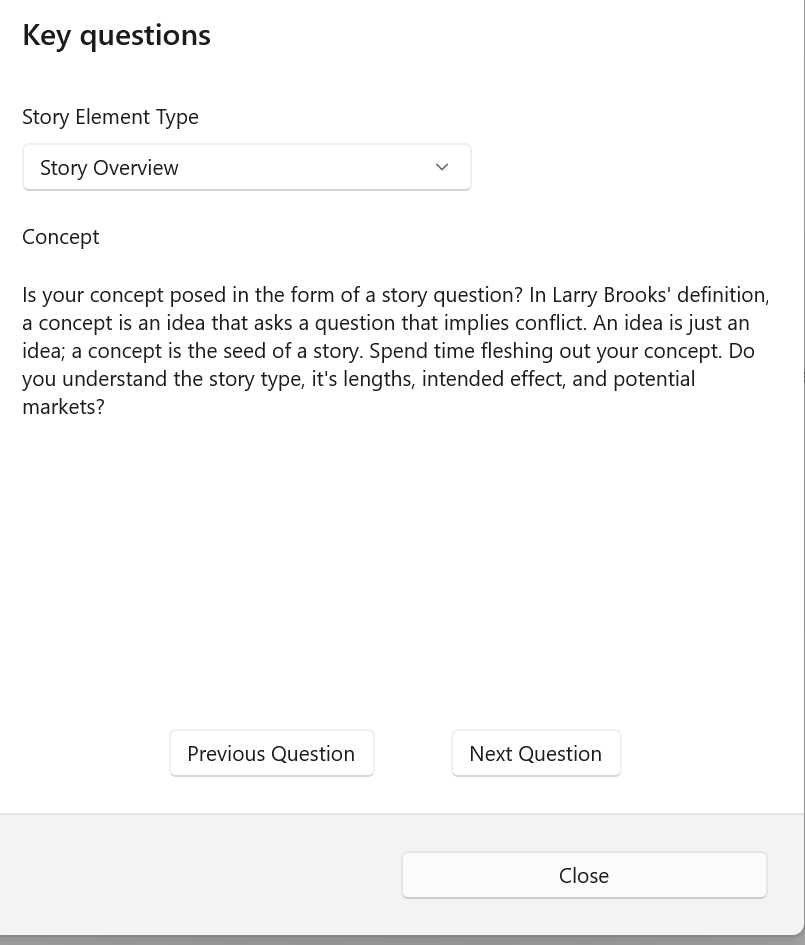The width and height of the screenshot is (805, 945).
Task: Click the word markets? ending the paragraph
Action: 63,407
